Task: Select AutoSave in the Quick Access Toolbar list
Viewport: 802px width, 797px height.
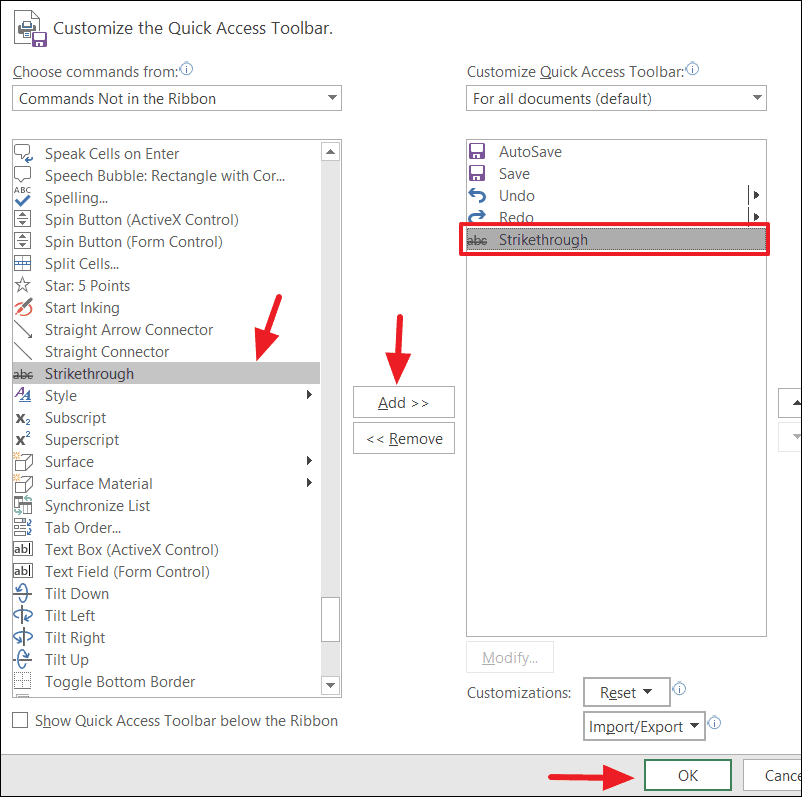Action: [528, 151]
